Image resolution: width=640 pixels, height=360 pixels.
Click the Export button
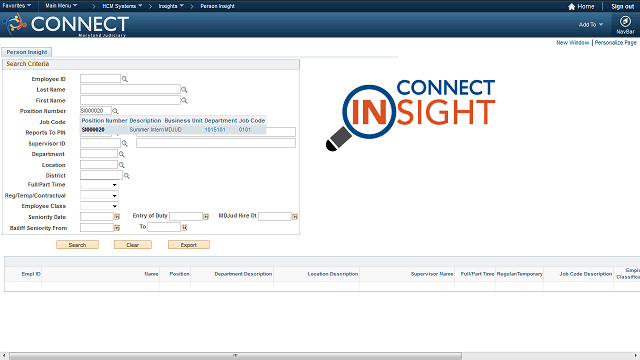(189, 245)
